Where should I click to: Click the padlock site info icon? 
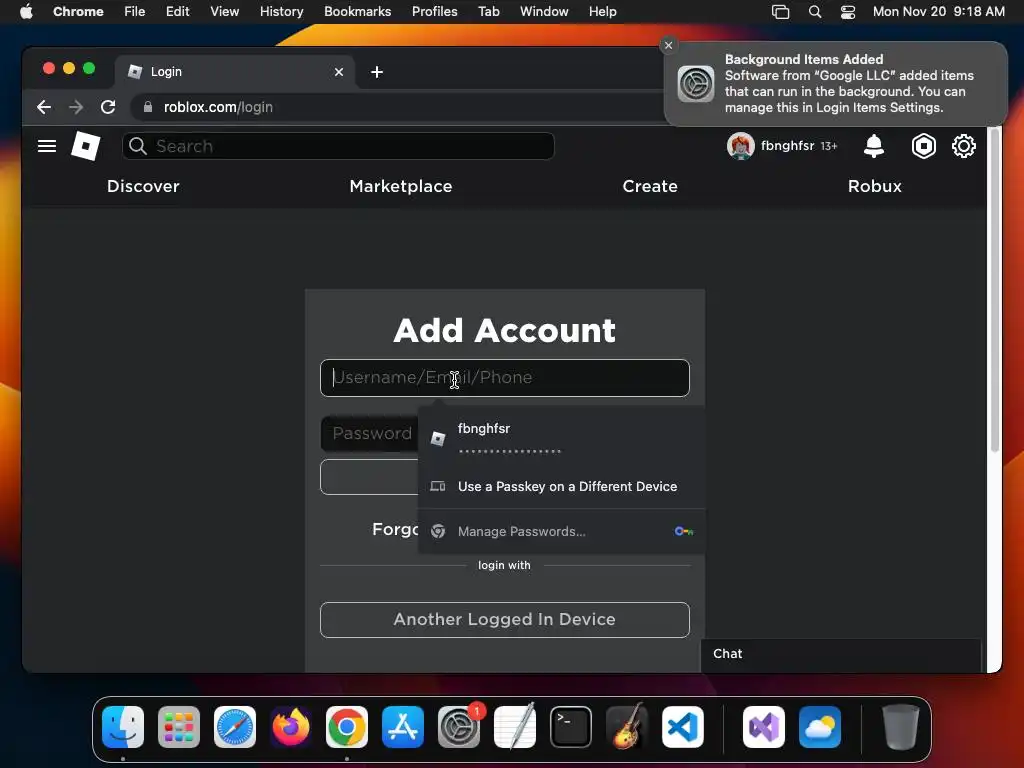[x=148, y=107]
